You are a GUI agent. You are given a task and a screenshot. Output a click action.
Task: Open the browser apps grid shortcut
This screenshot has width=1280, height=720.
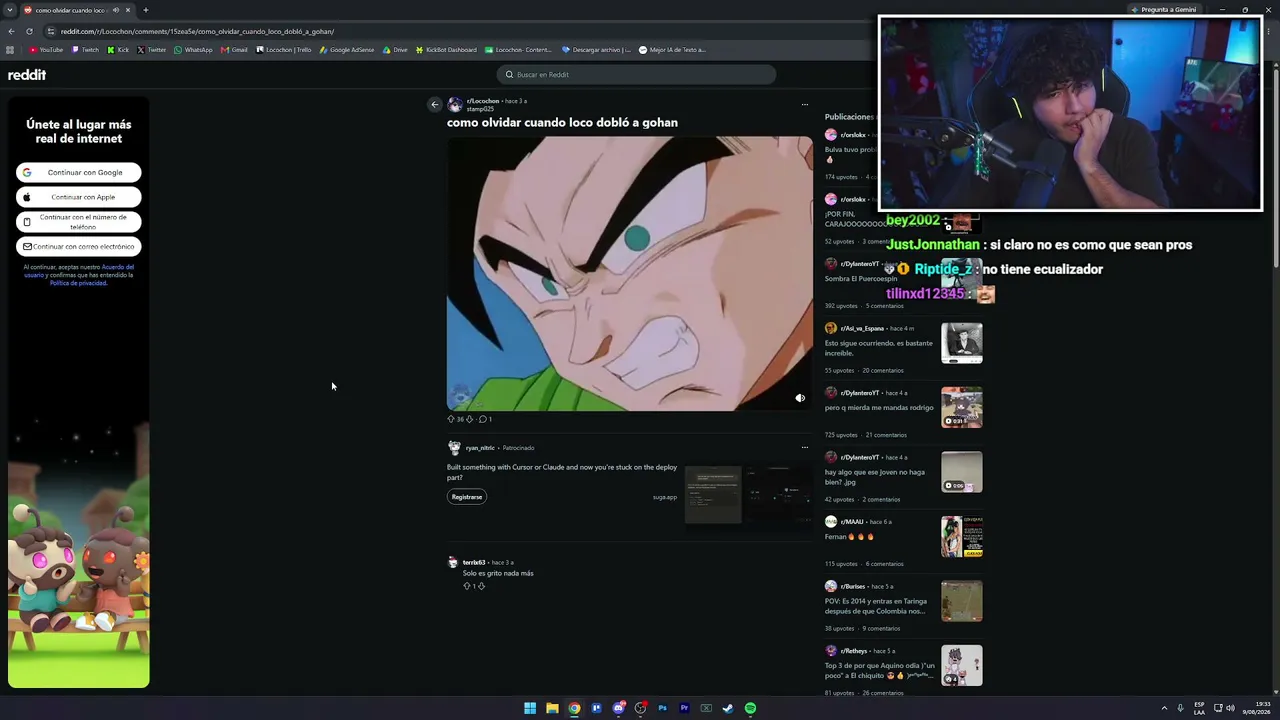click(10, 50)
